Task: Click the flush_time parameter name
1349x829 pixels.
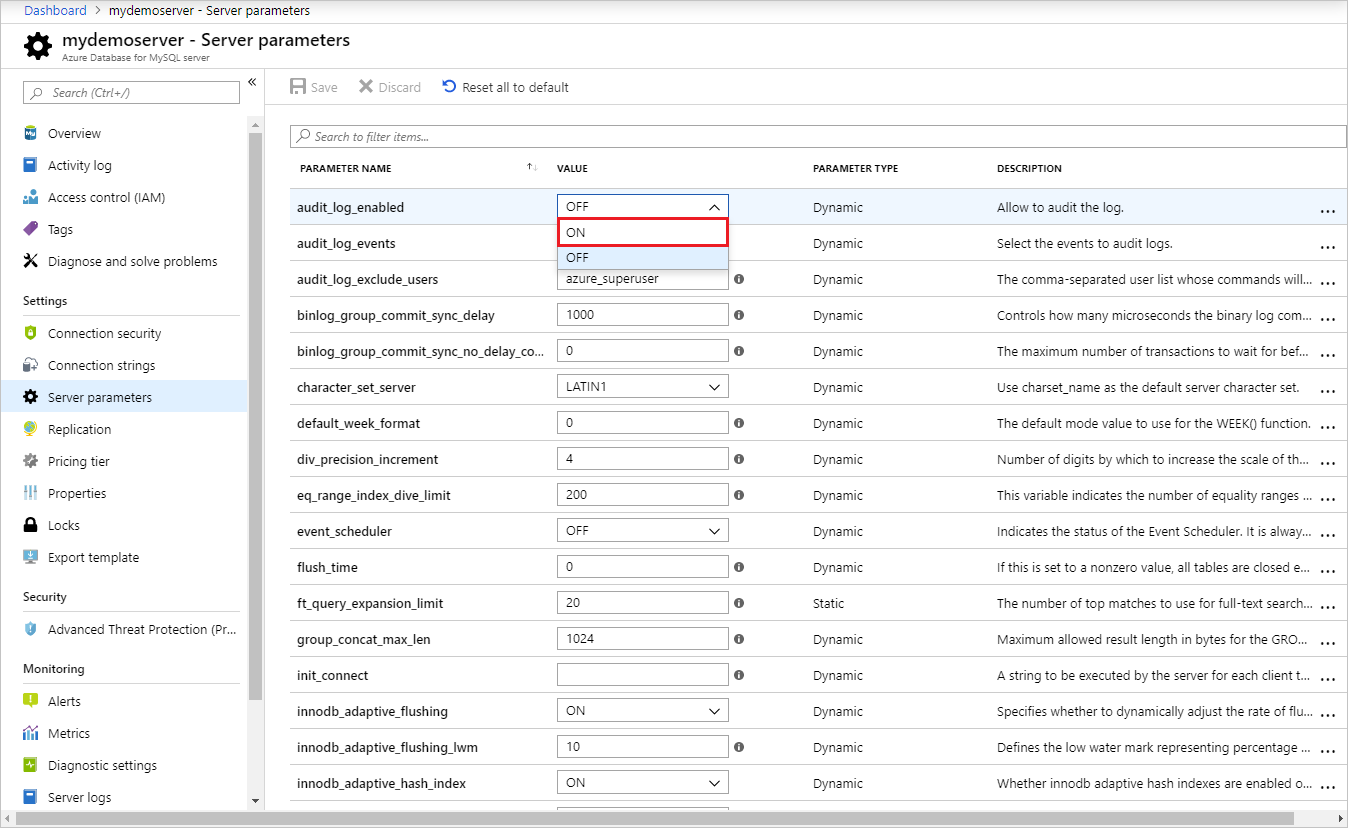Action: click(327, 567)
